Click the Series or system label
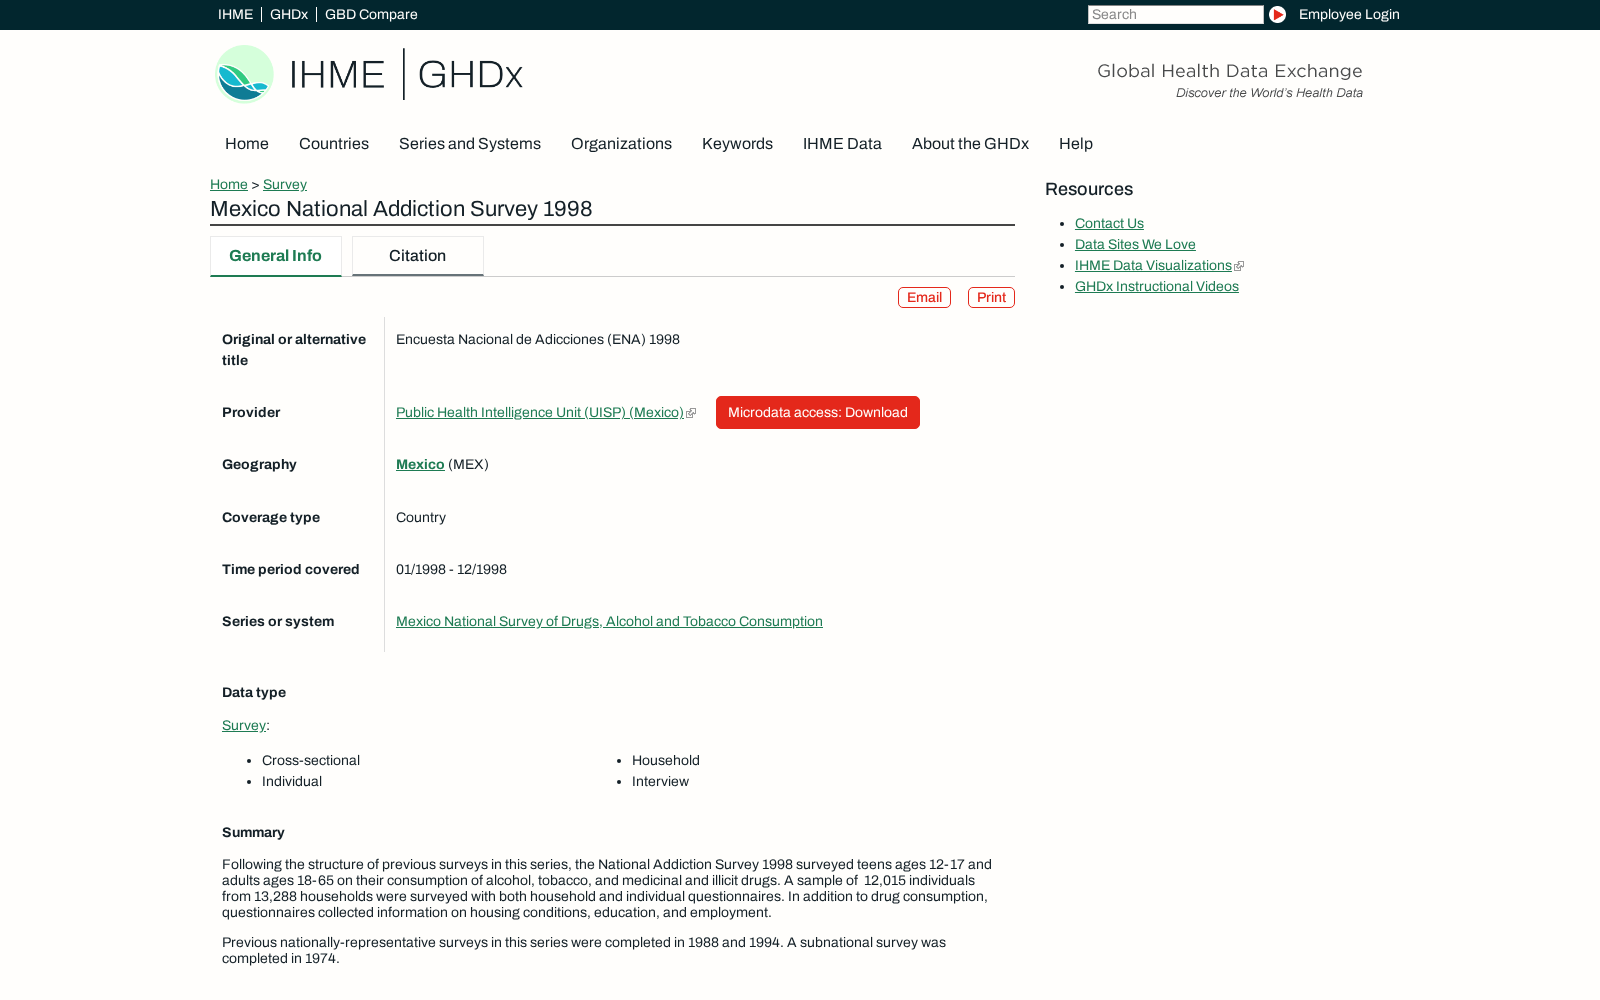This screenshot has width=1600, height=1000. [278, 622]
